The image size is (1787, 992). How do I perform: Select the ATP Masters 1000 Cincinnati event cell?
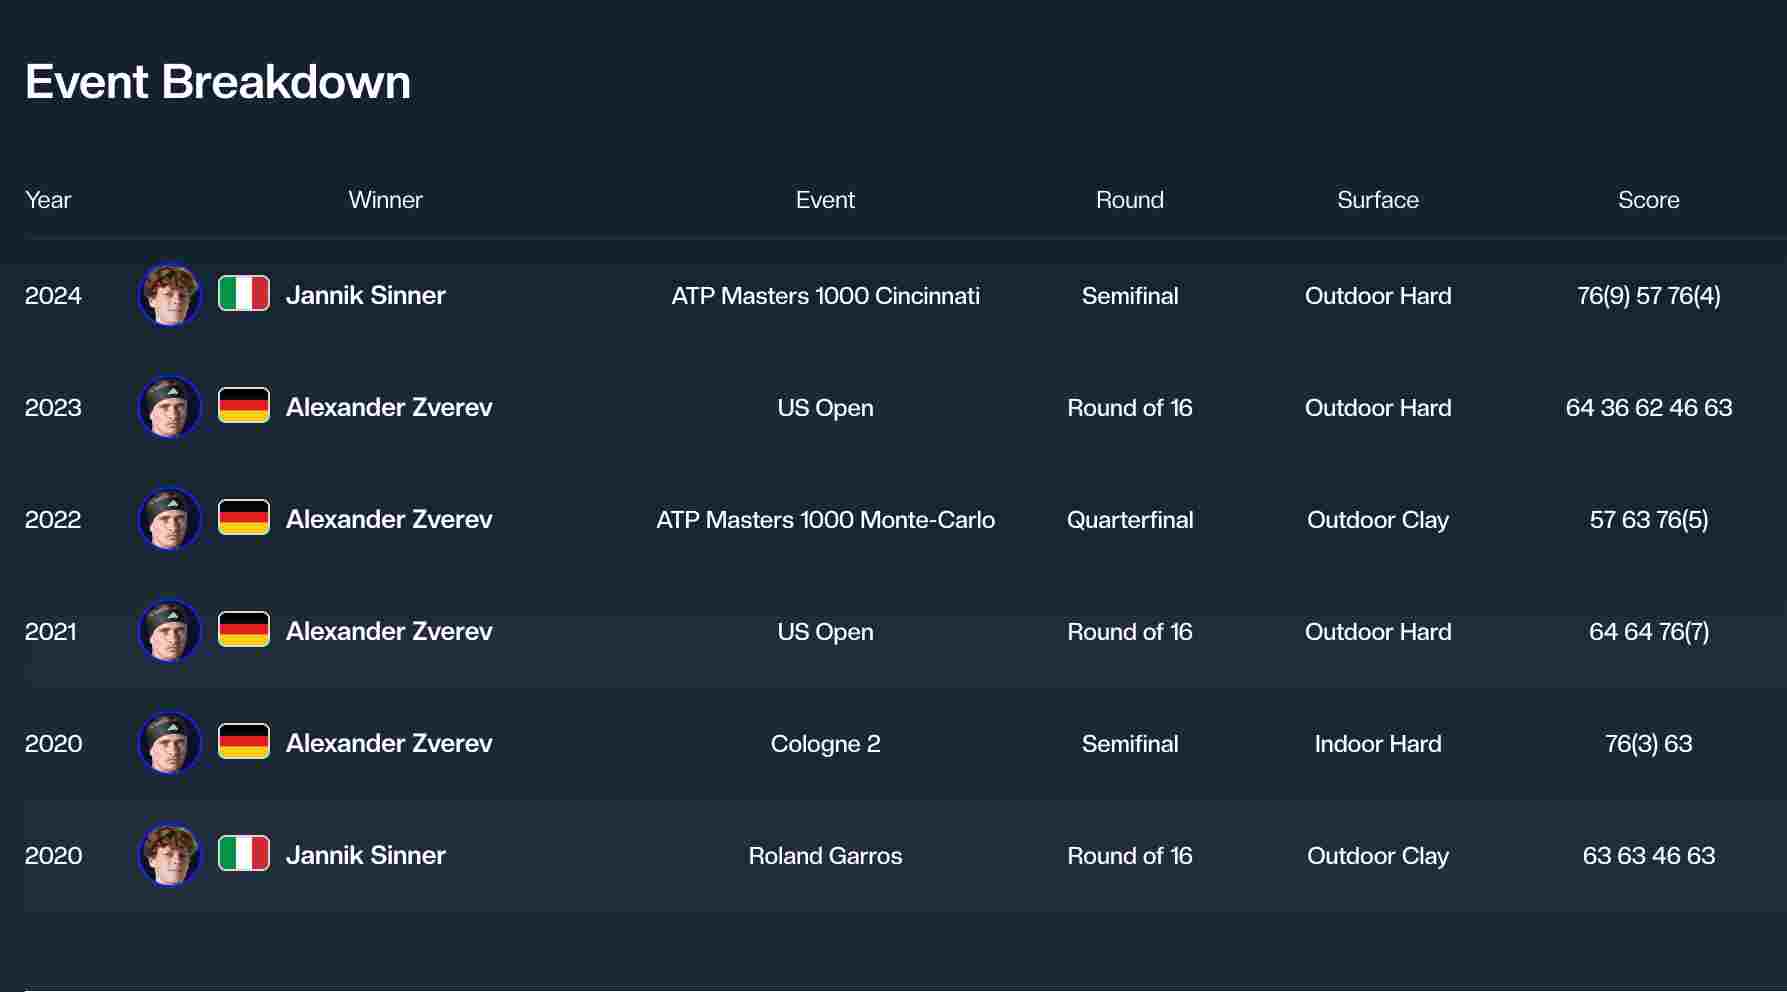coord(825,296)
